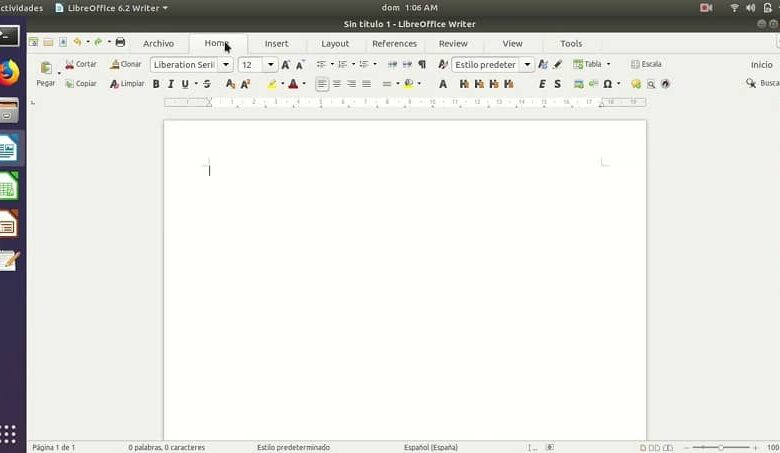The width and height of the screenshot is (780, 453).
Task: Increase paragraph indent
Action: (392, 65)
